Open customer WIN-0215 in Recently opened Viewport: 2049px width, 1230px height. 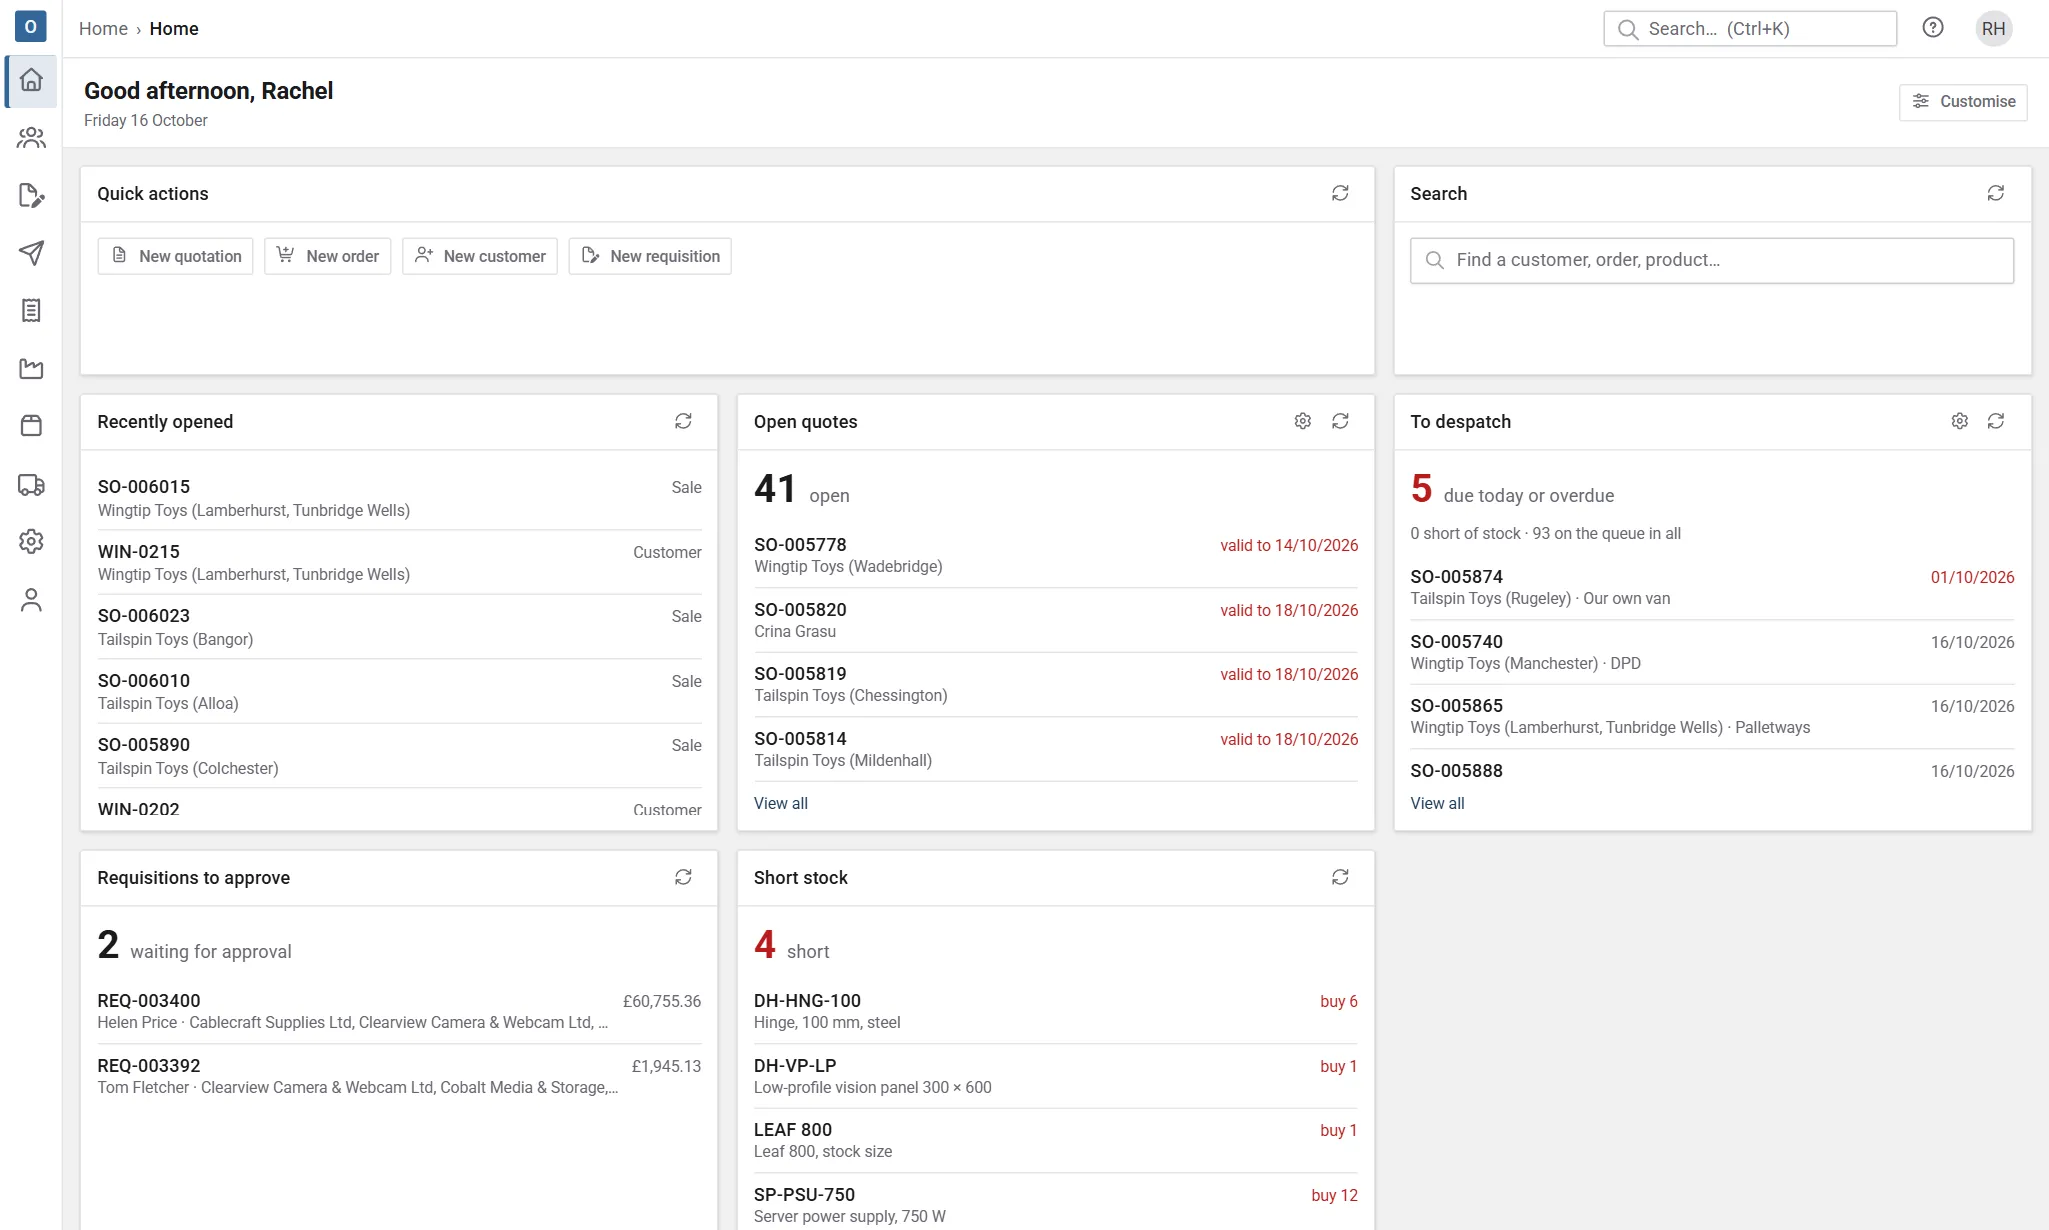399,563
